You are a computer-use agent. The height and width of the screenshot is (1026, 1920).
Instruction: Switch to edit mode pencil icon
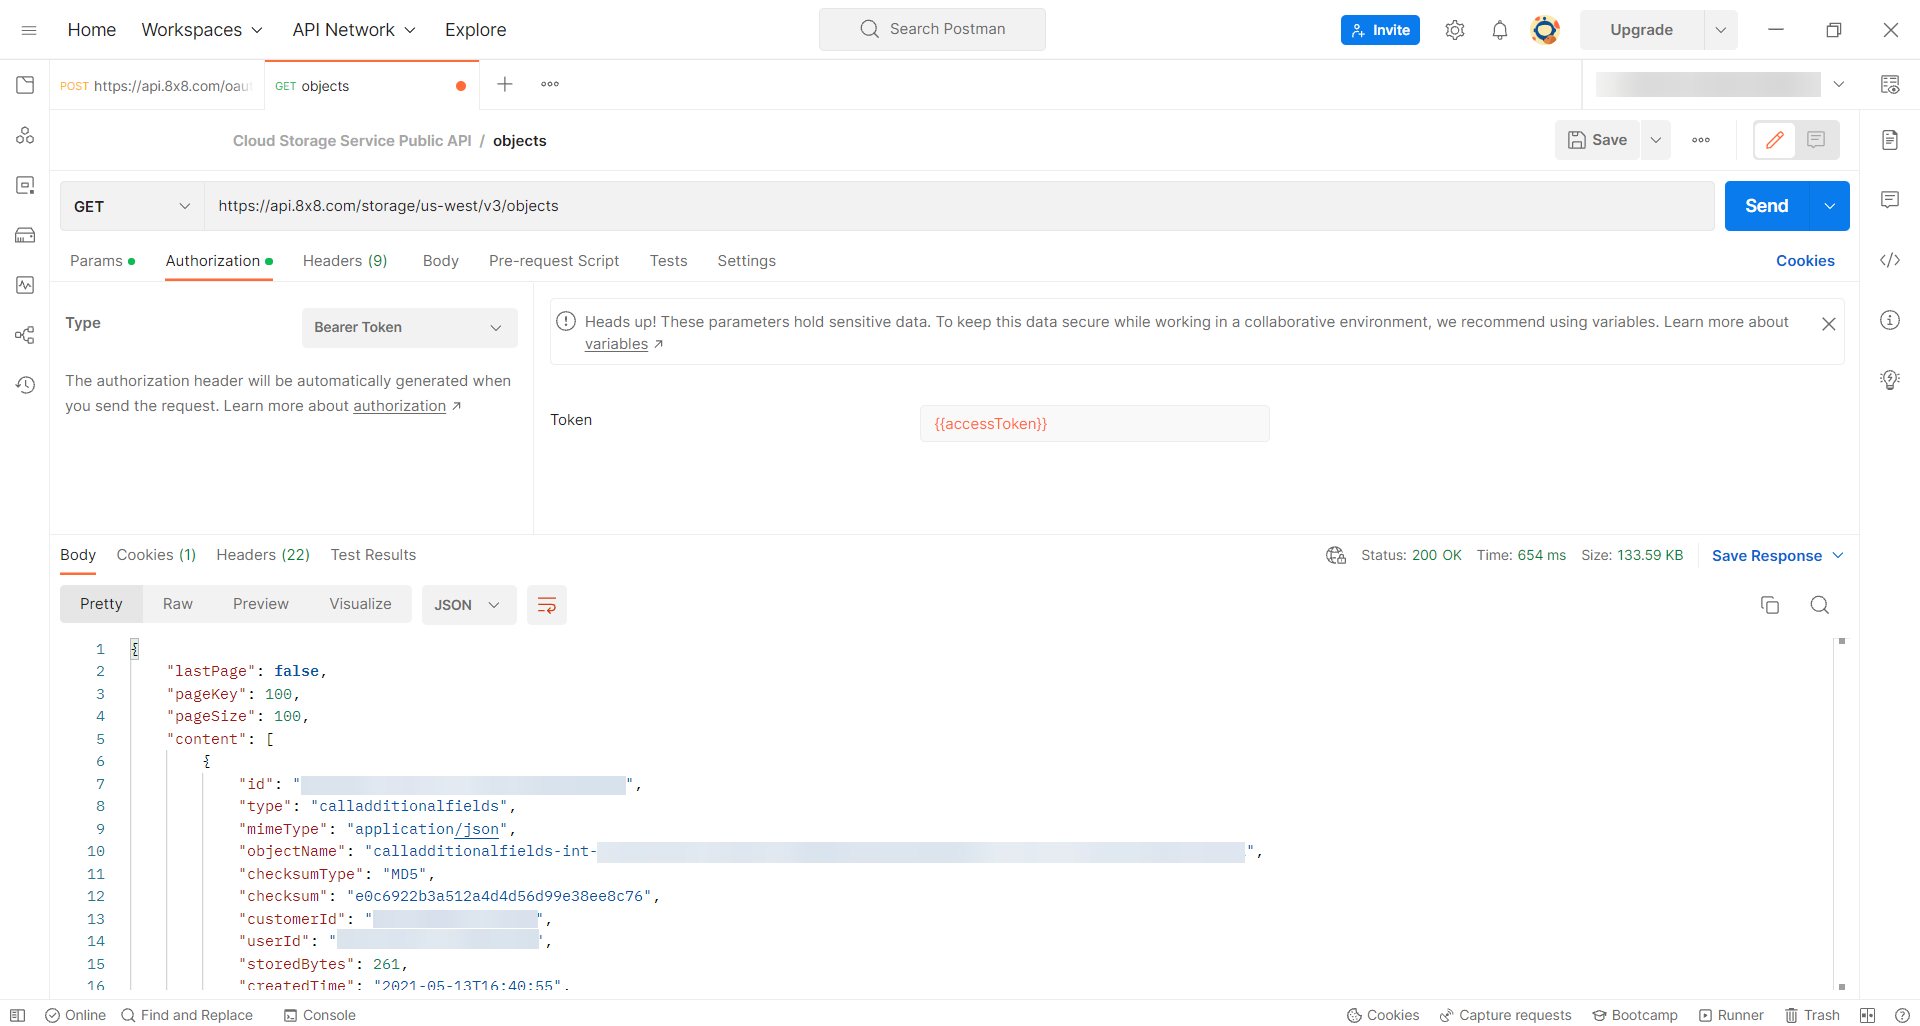1775,140
